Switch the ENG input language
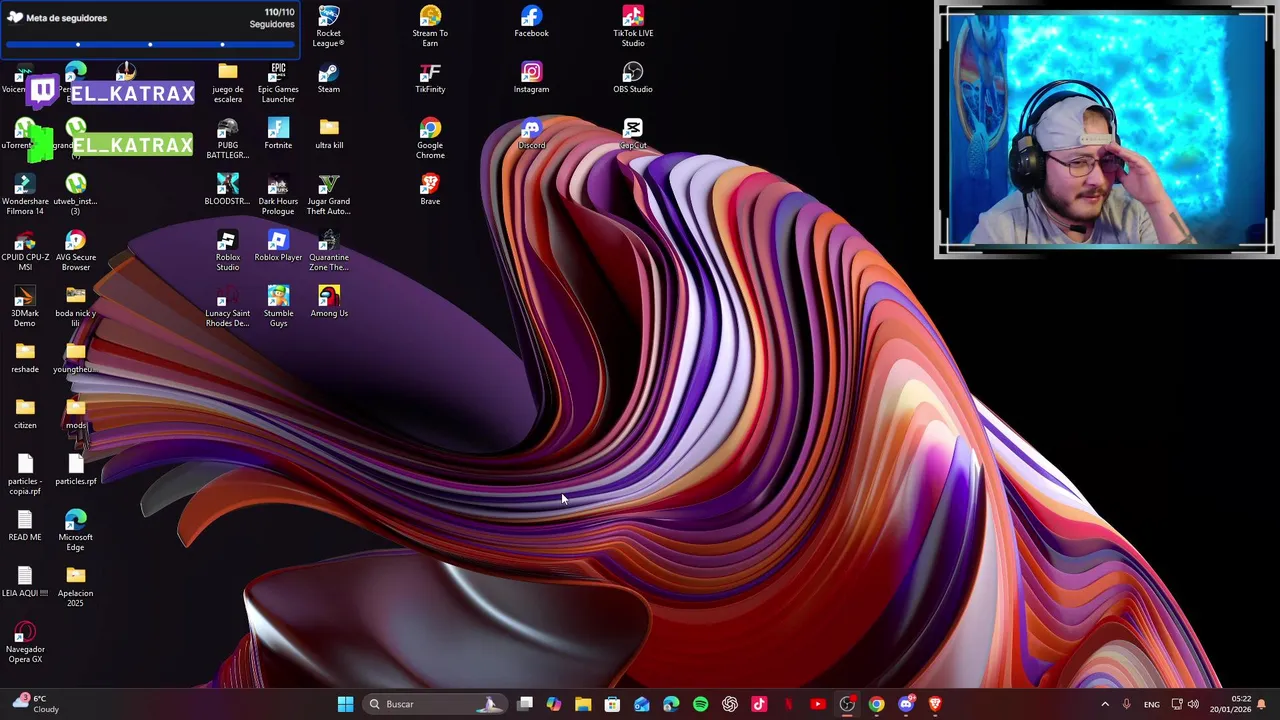 coord(1152,704)
